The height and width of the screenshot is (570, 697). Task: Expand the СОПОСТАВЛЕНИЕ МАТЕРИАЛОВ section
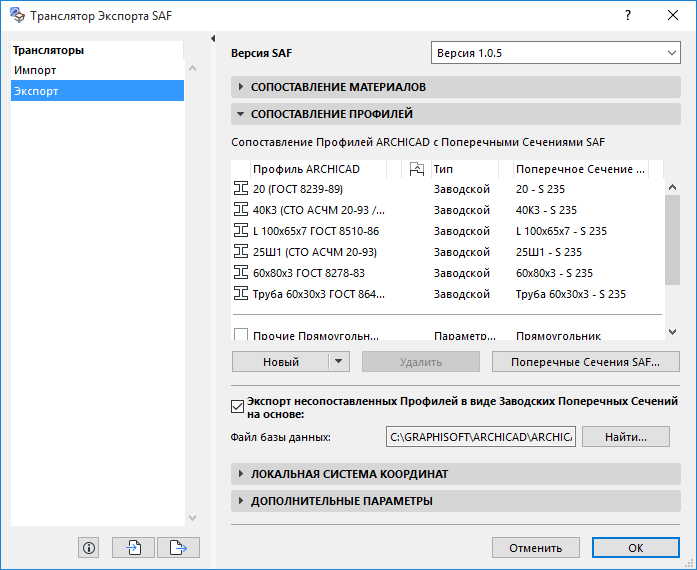pyautogui.click(x=240, y=87)
